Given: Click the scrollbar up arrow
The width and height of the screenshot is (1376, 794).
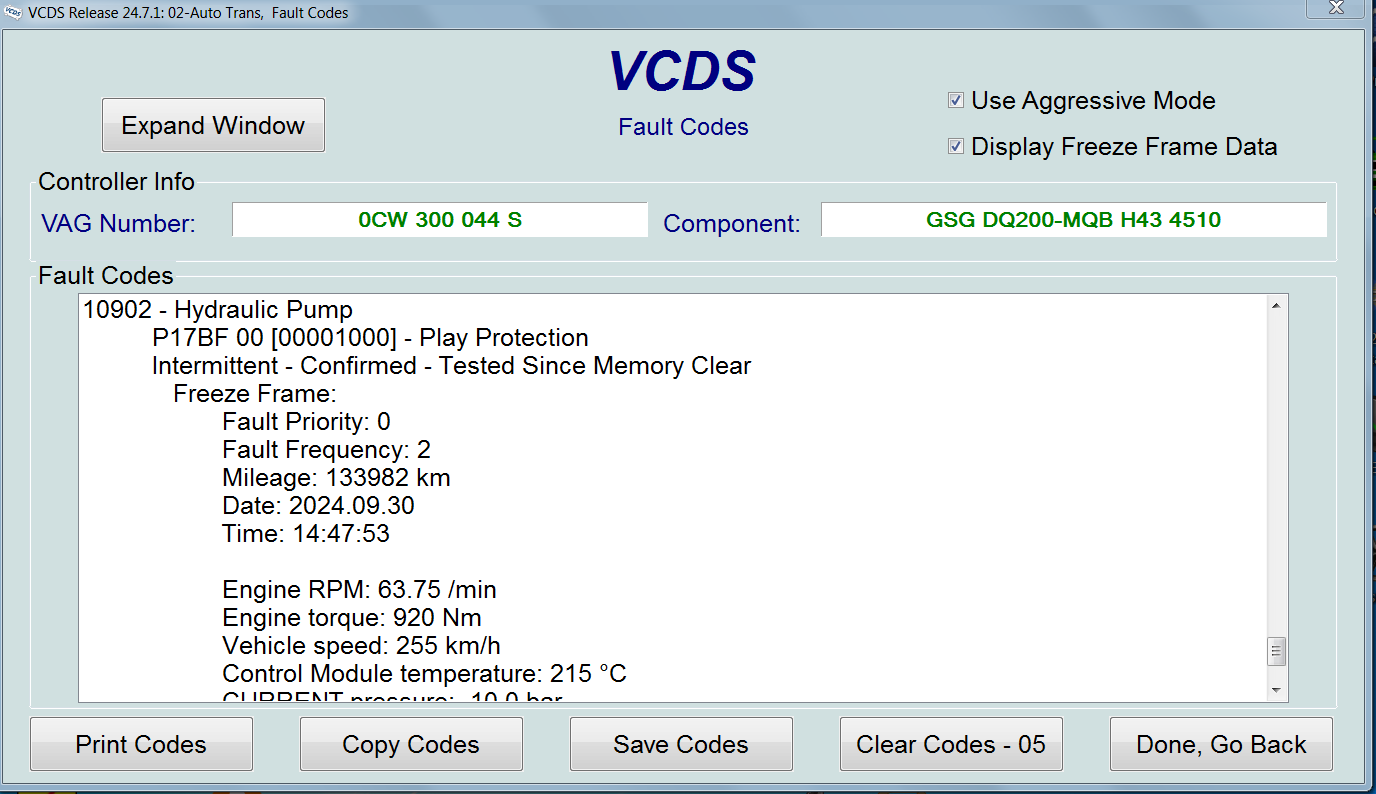Looking at the screenshot, I should point(1276,306).
